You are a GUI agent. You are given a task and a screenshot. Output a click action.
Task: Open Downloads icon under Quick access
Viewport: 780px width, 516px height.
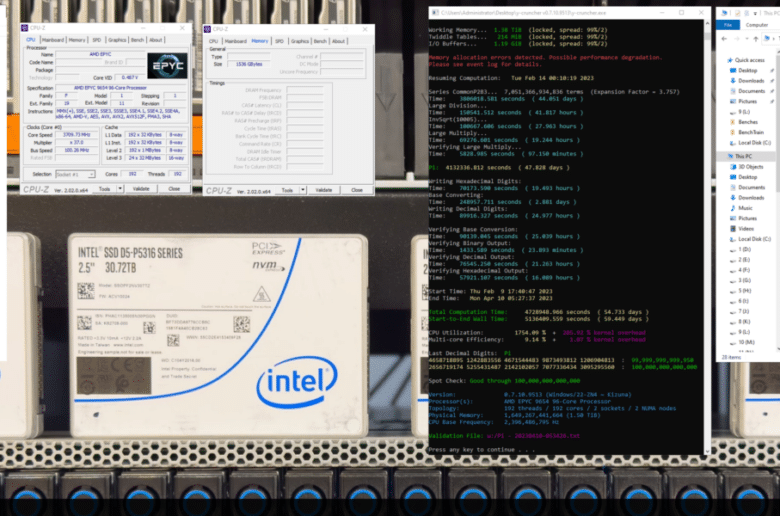point(733,81)
